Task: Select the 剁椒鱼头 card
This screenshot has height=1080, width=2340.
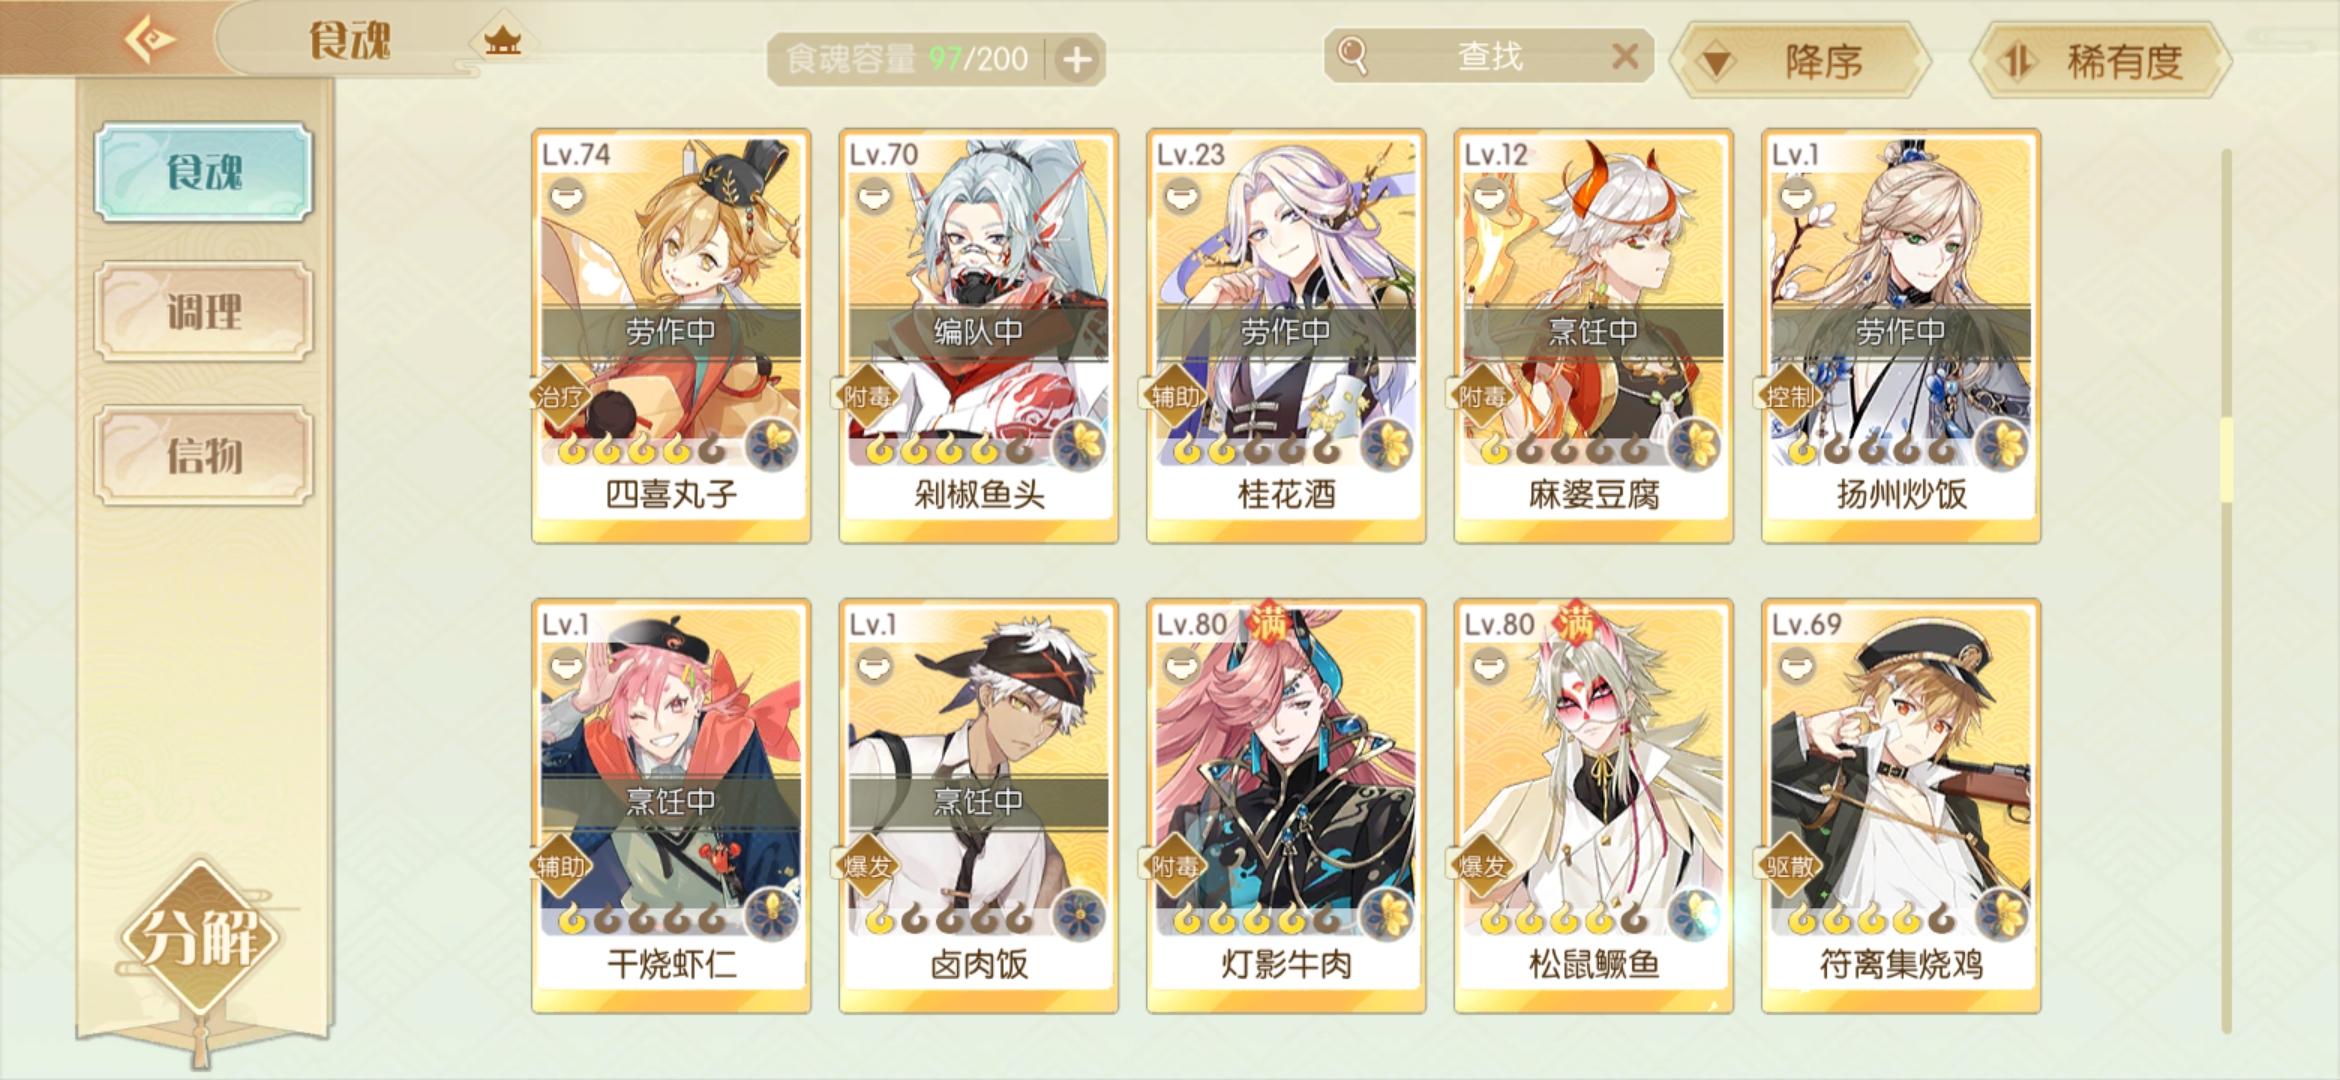Action: coord(979,335)
